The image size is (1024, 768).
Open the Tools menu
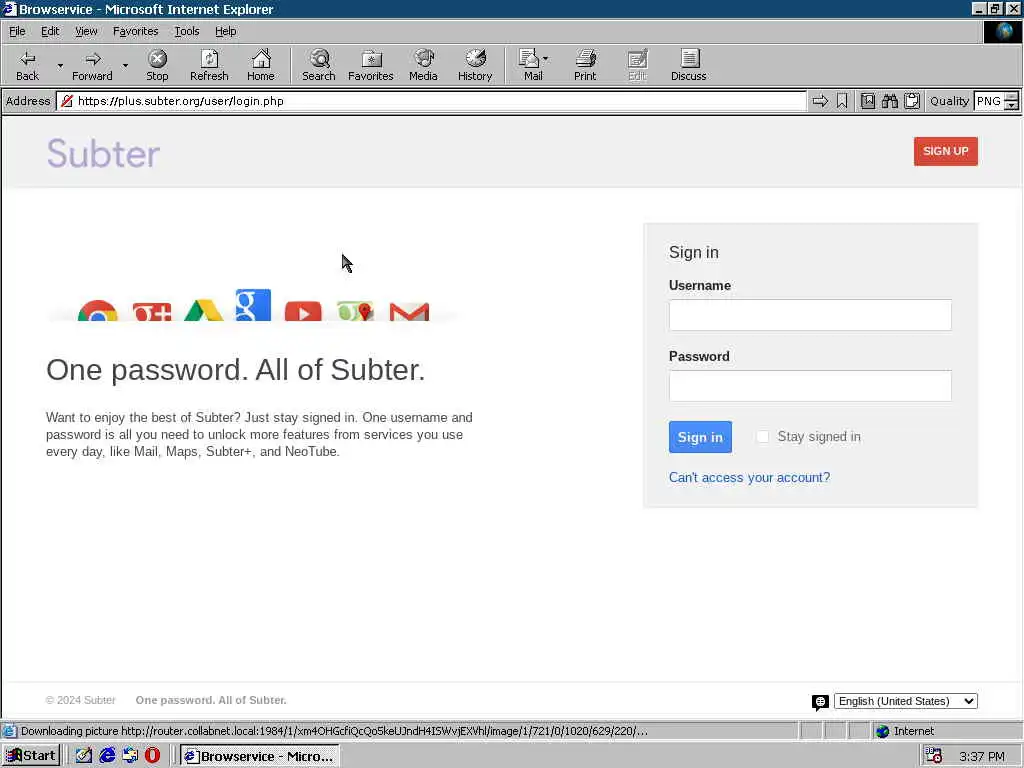pos(186,31)
